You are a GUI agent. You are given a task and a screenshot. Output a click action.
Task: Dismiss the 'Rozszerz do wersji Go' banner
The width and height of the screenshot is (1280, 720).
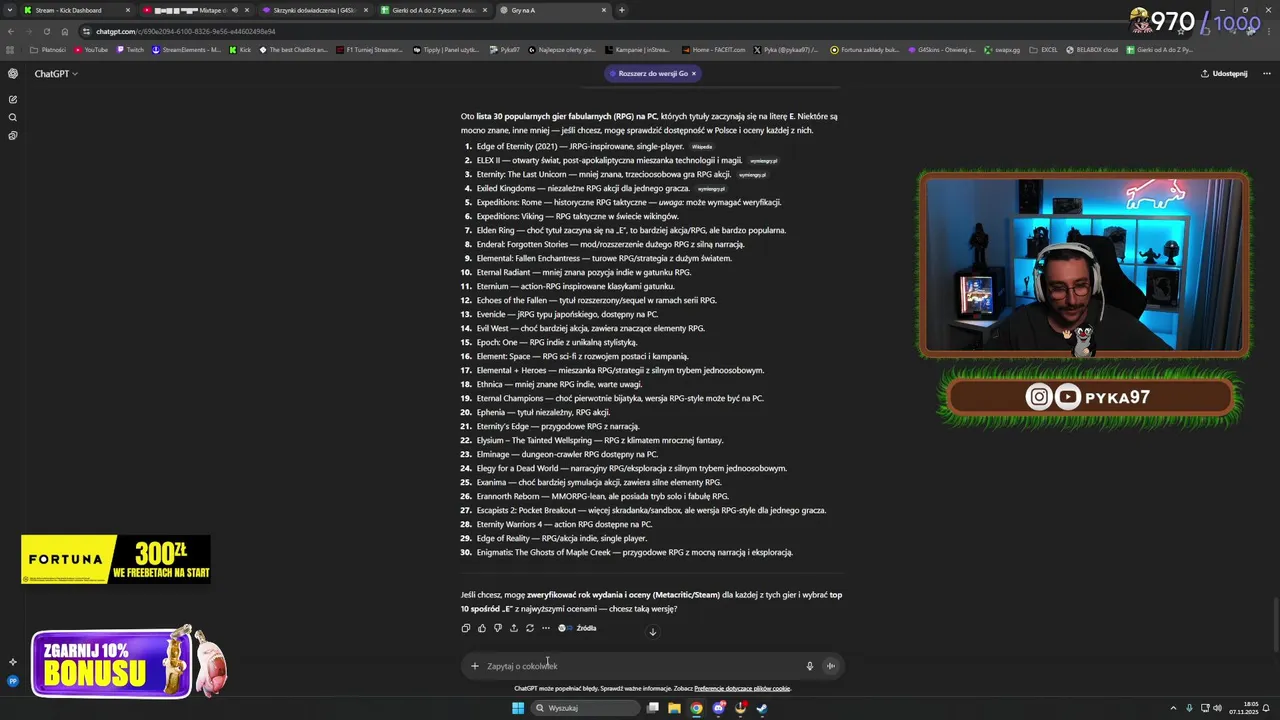[x=693, y=73]
